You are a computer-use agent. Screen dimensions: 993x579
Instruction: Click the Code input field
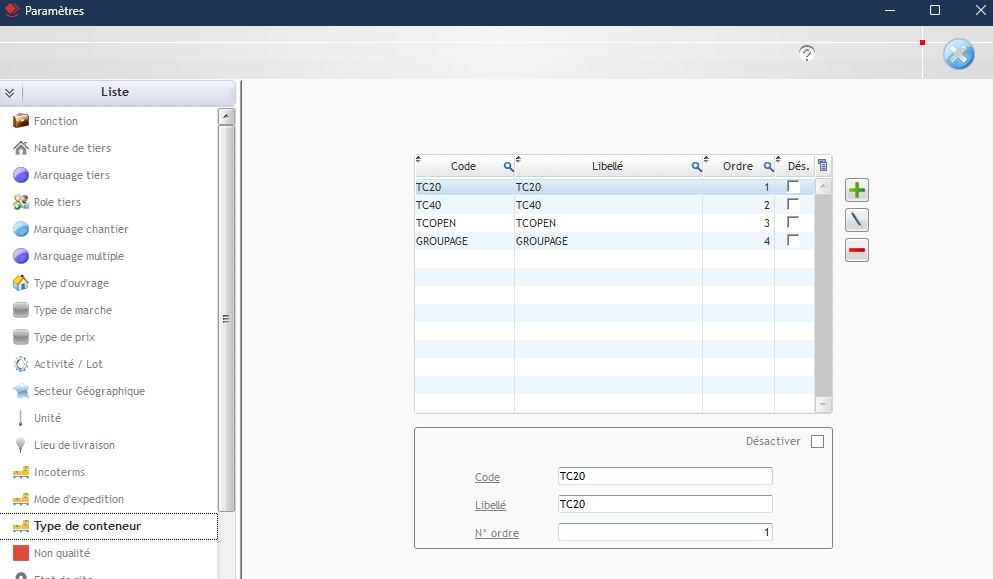[x=665, y=476]
